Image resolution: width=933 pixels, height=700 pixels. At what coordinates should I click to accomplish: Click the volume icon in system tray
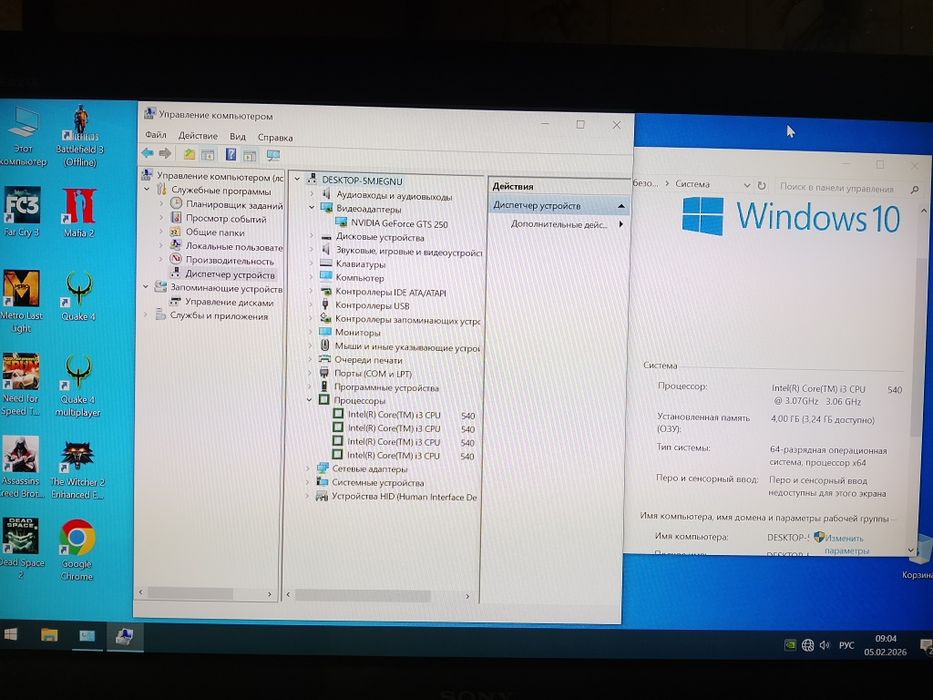pos(825,645)
